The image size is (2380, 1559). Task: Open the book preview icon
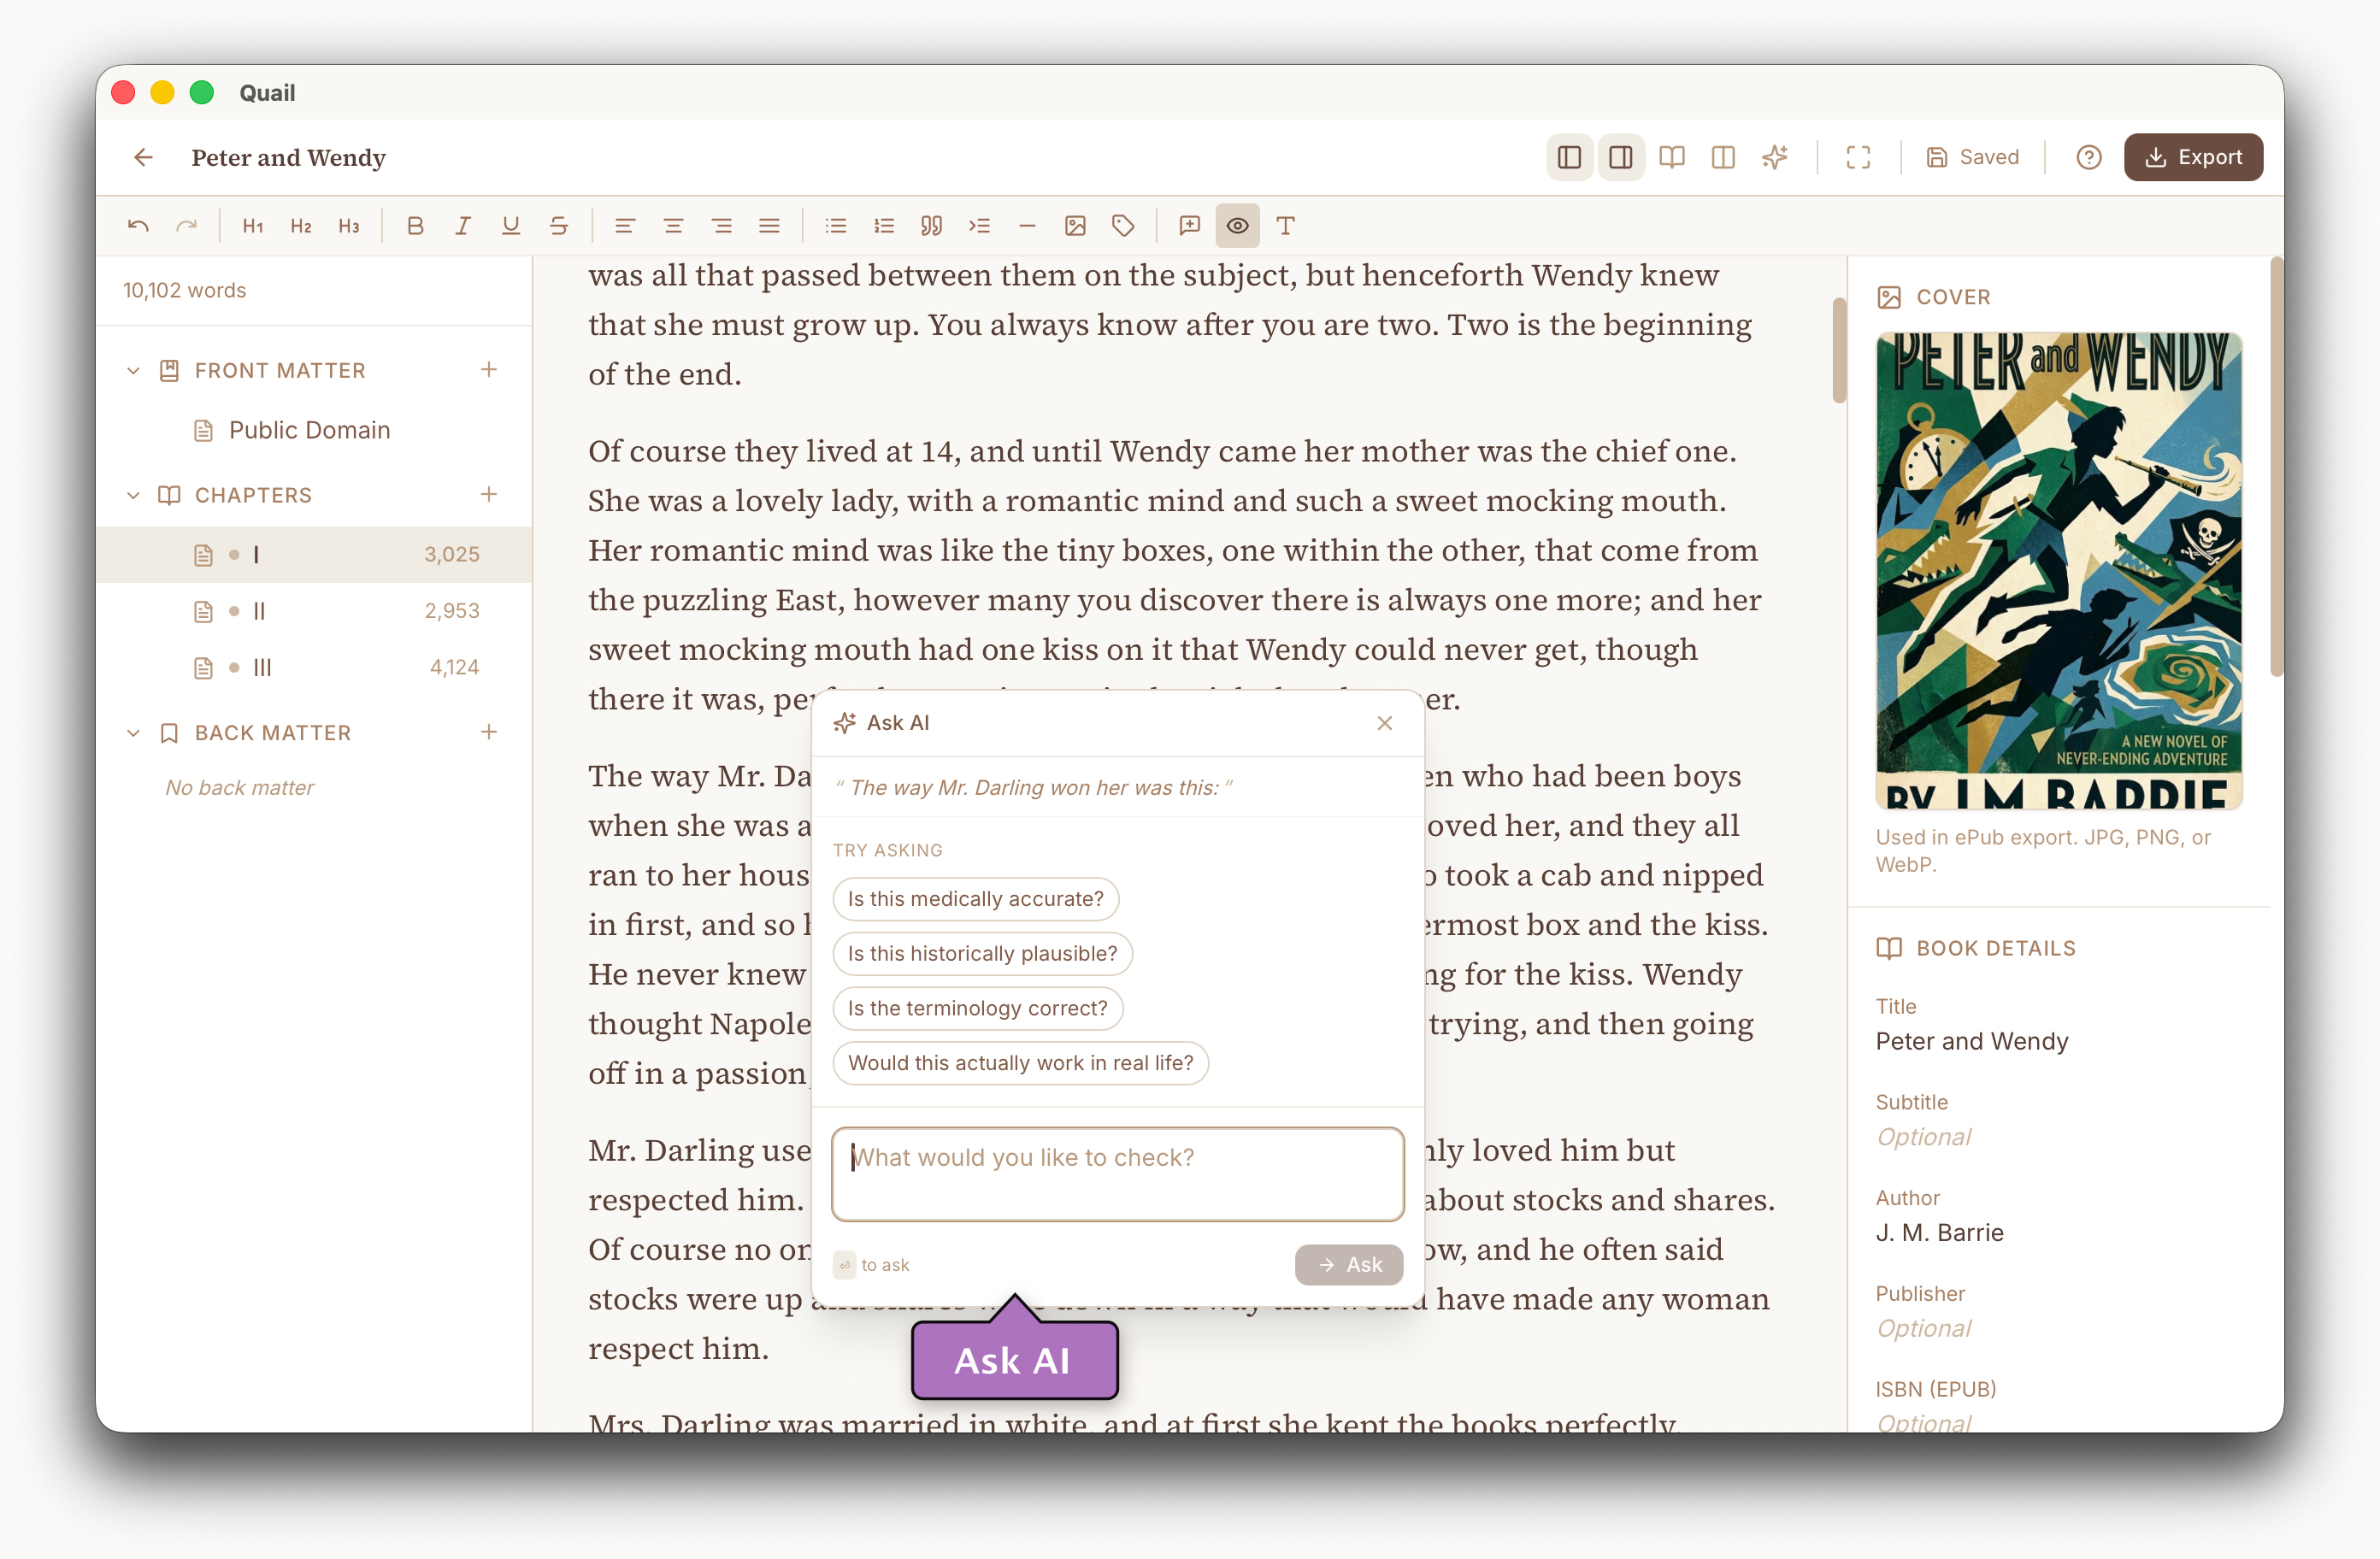(x=1672, y=157)
